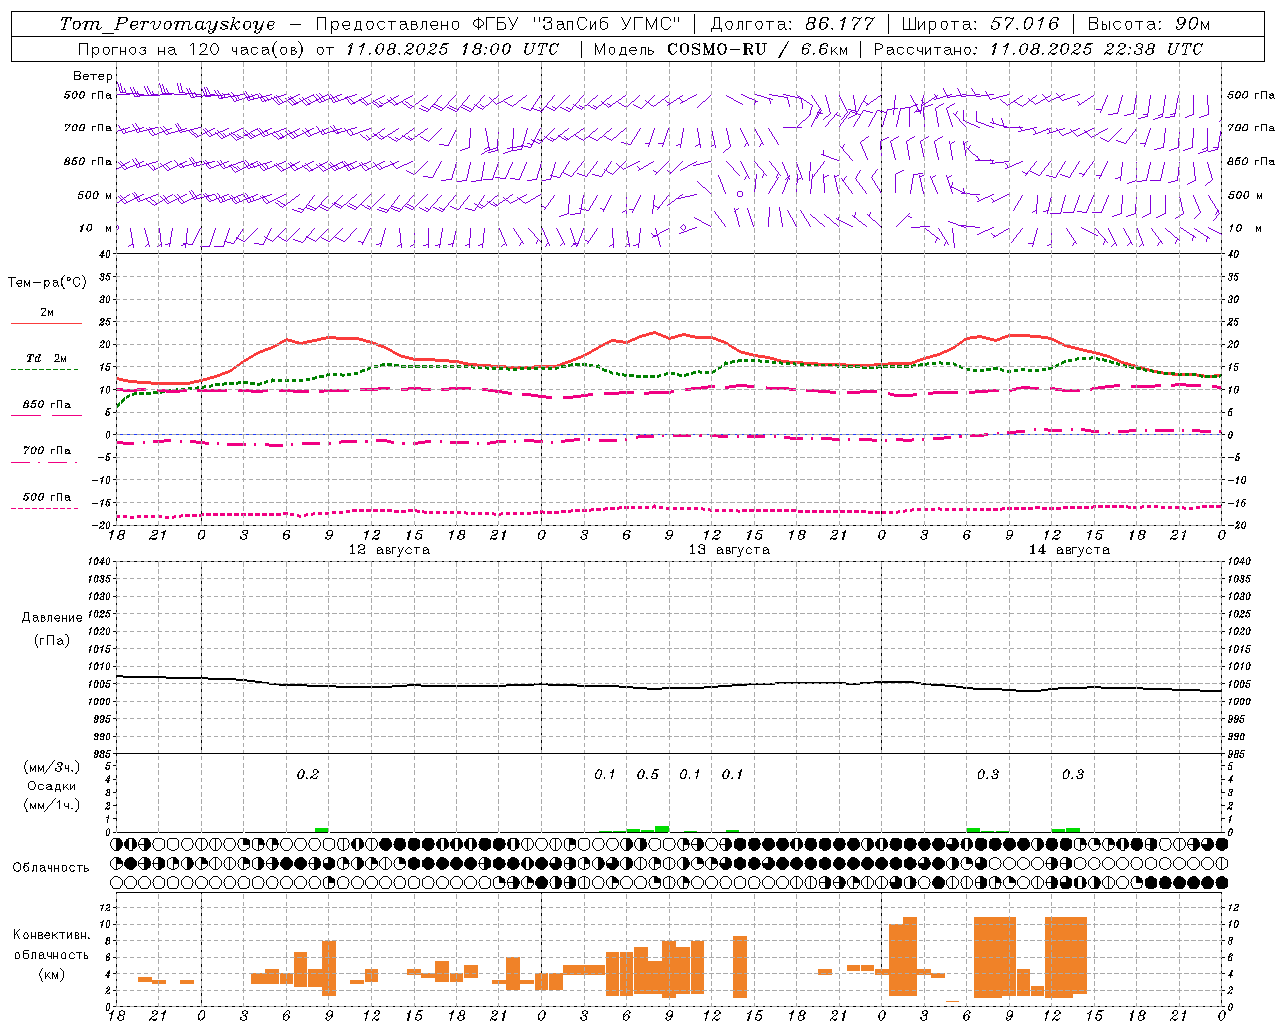Viewport: 1280px width, 1024px height.
Task: Click the 'Тем-ра(°C)' temperature axis label
Action: coord(47,283)
